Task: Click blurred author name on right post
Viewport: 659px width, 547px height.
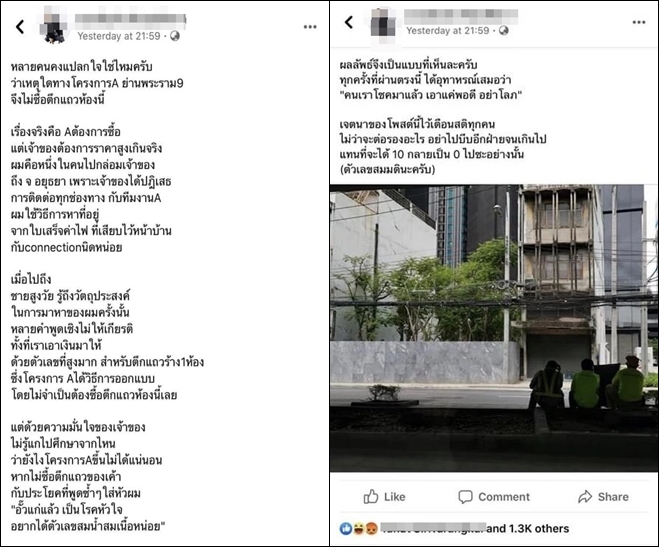Action: point(461,14)
